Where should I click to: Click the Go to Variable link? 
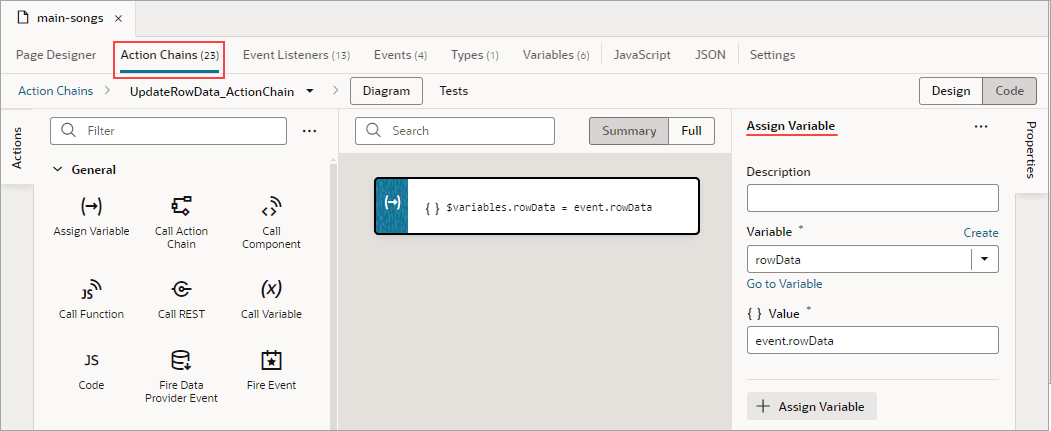pyautogui.click(x=784, y=284)
